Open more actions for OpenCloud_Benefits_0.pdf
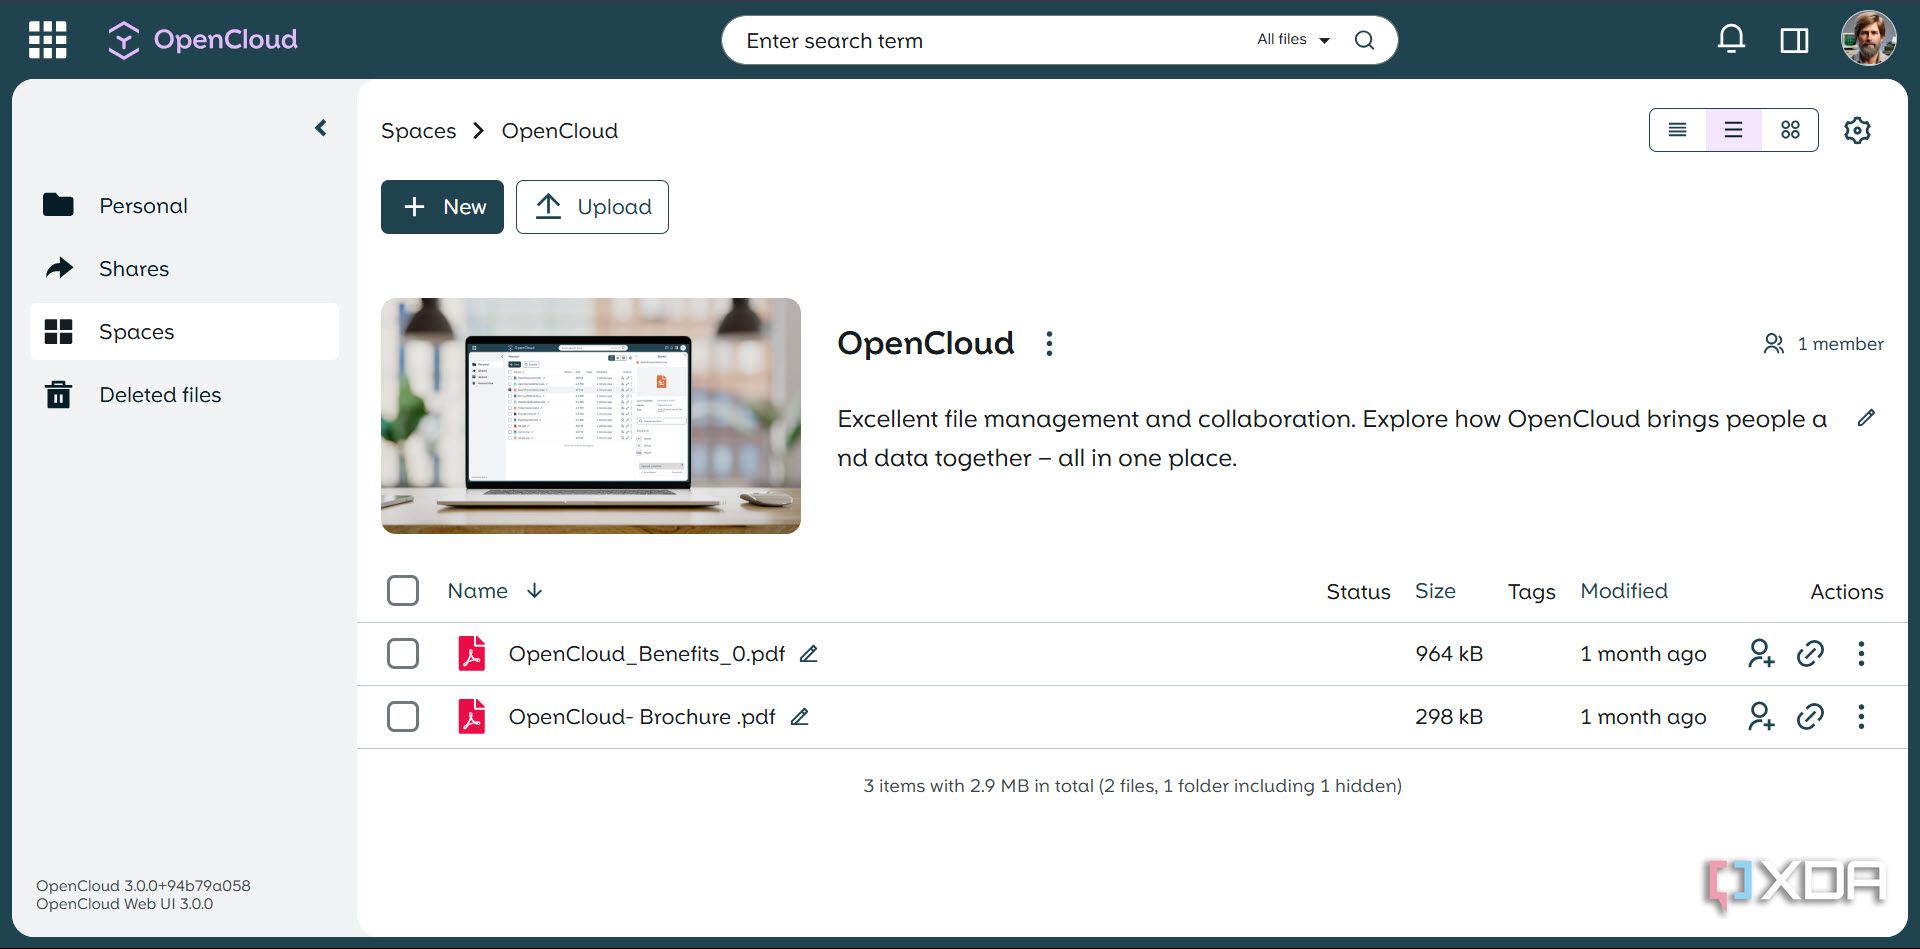The image size is (1920, 949). 1861,654
